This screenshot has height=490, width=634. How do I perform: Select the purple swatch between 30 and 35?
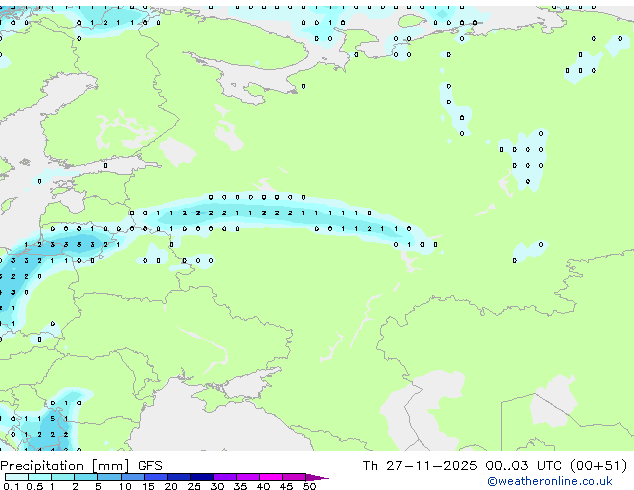(x=225, y=477)
